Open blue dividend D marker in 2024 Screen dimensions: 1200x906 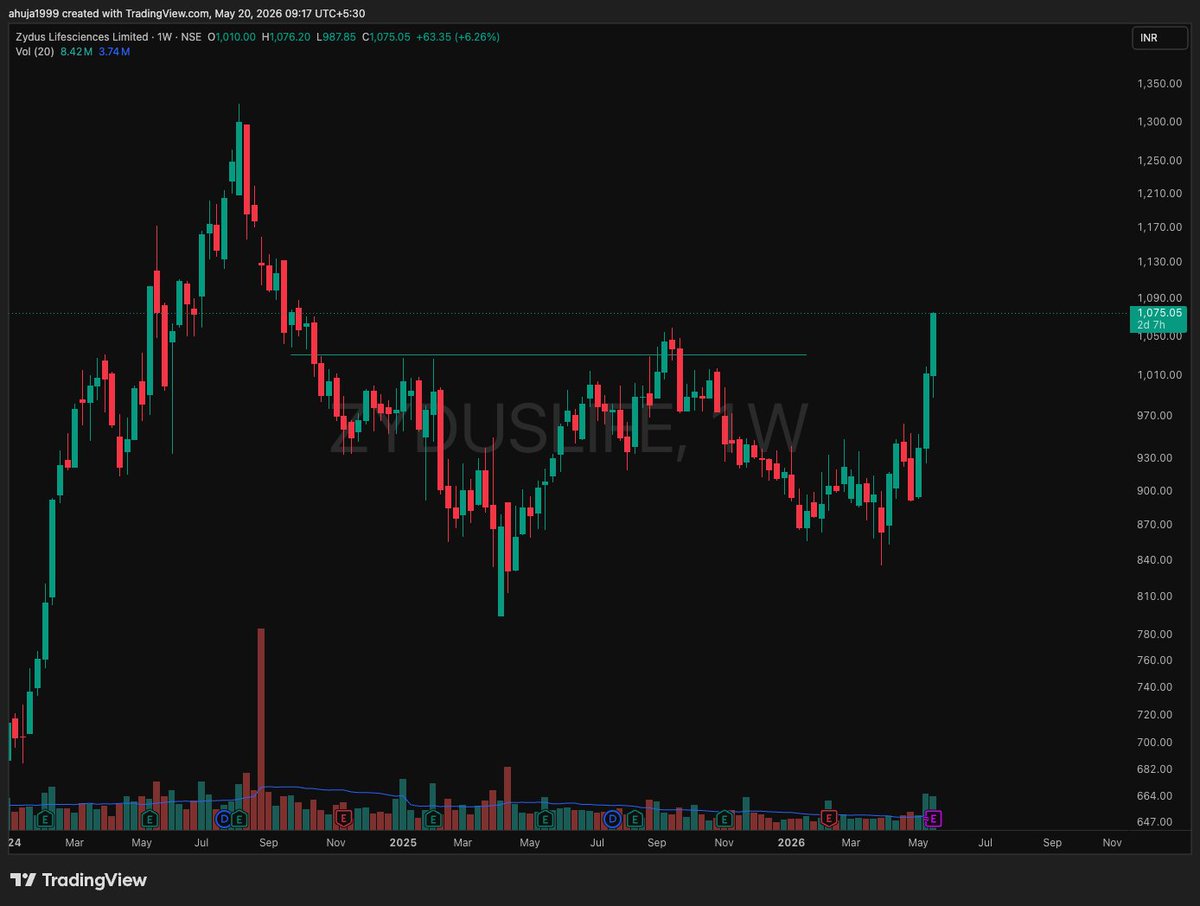click(x=224, y=819)
